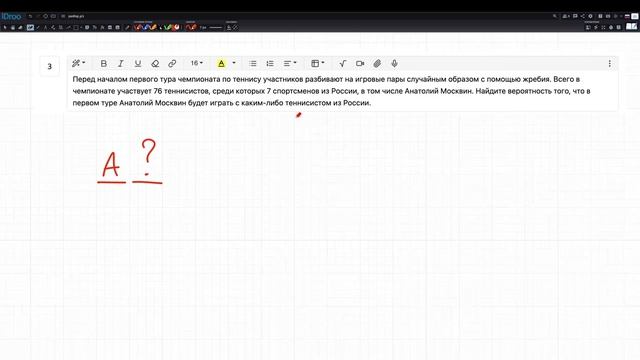
Task: Insert a math formula with square root icon
Action: (342, 63)
